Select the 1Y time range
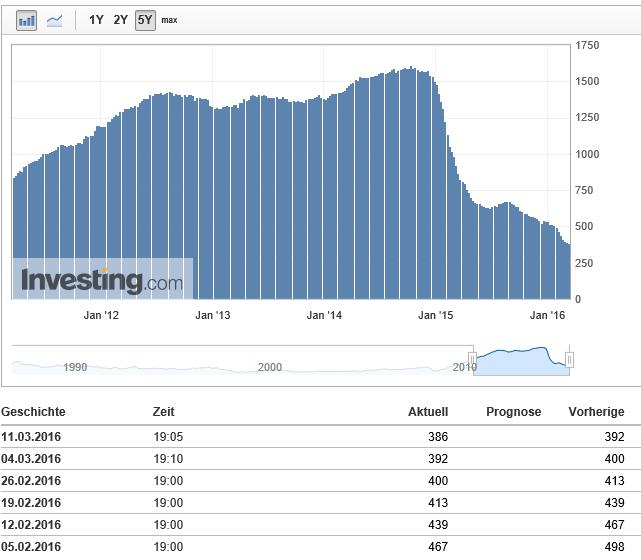Image resolution: width=641 pixels, height=560 pixels. point(96,20)
